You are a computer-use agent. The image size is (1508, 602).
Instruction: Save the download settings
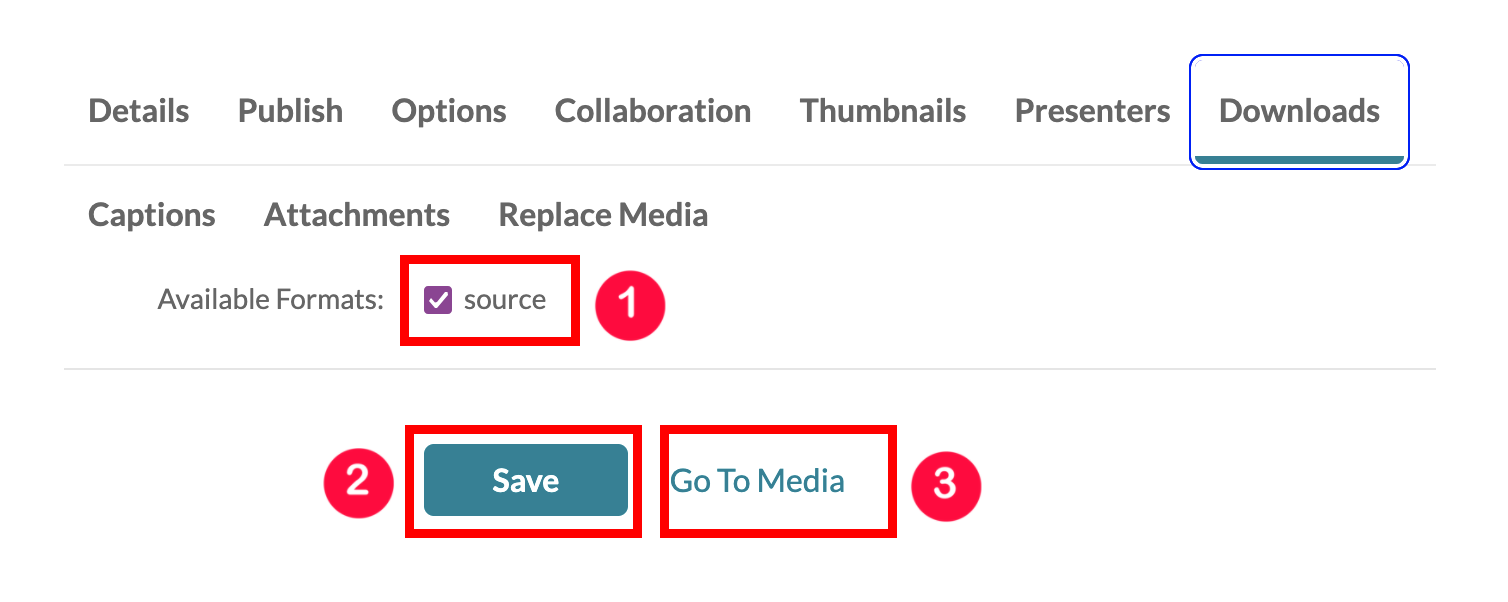click(x=524, y=480)
